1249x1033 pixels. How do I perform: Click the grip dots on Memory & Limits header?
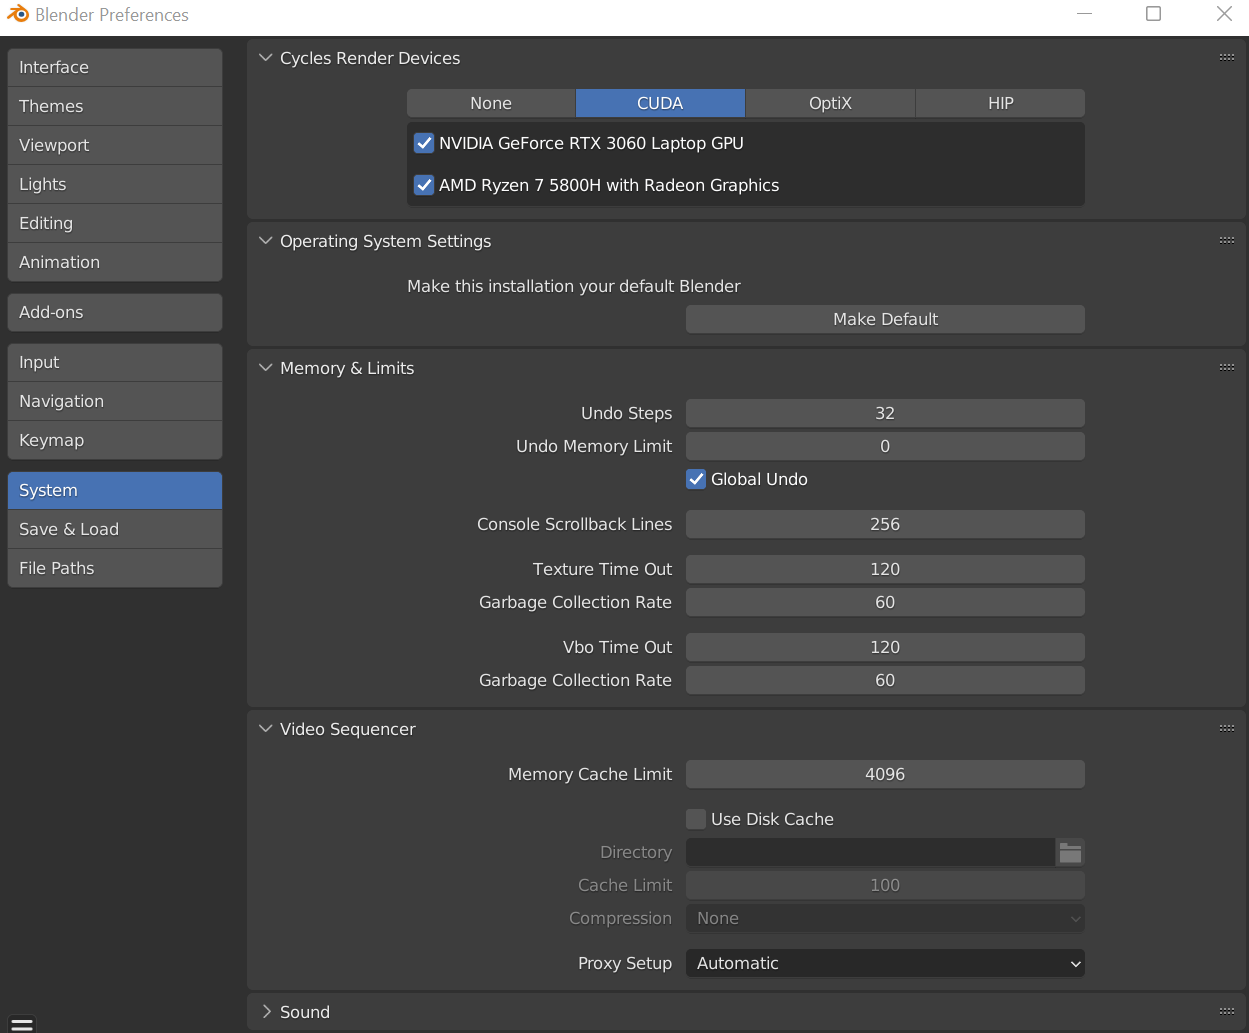pos(1226,367)
